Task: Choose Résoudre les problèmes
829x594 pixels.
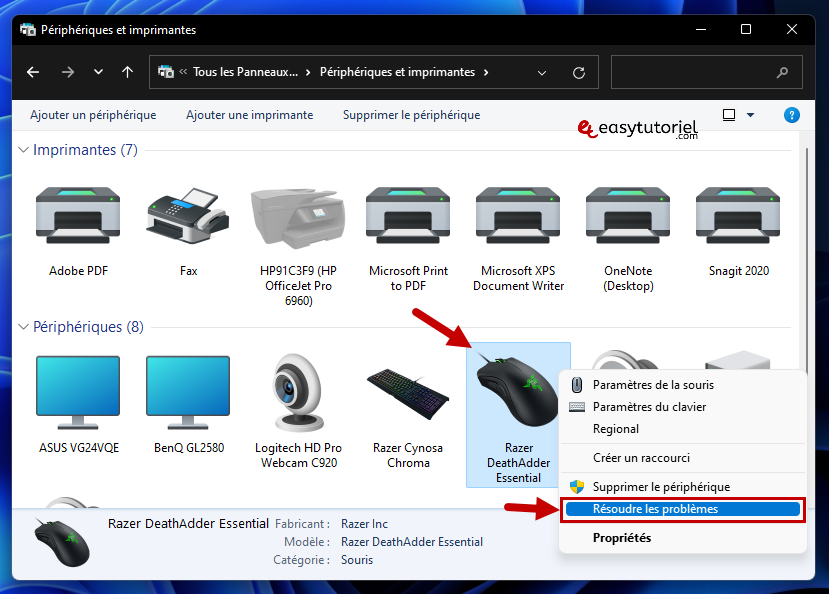Action: click(683, 509)
